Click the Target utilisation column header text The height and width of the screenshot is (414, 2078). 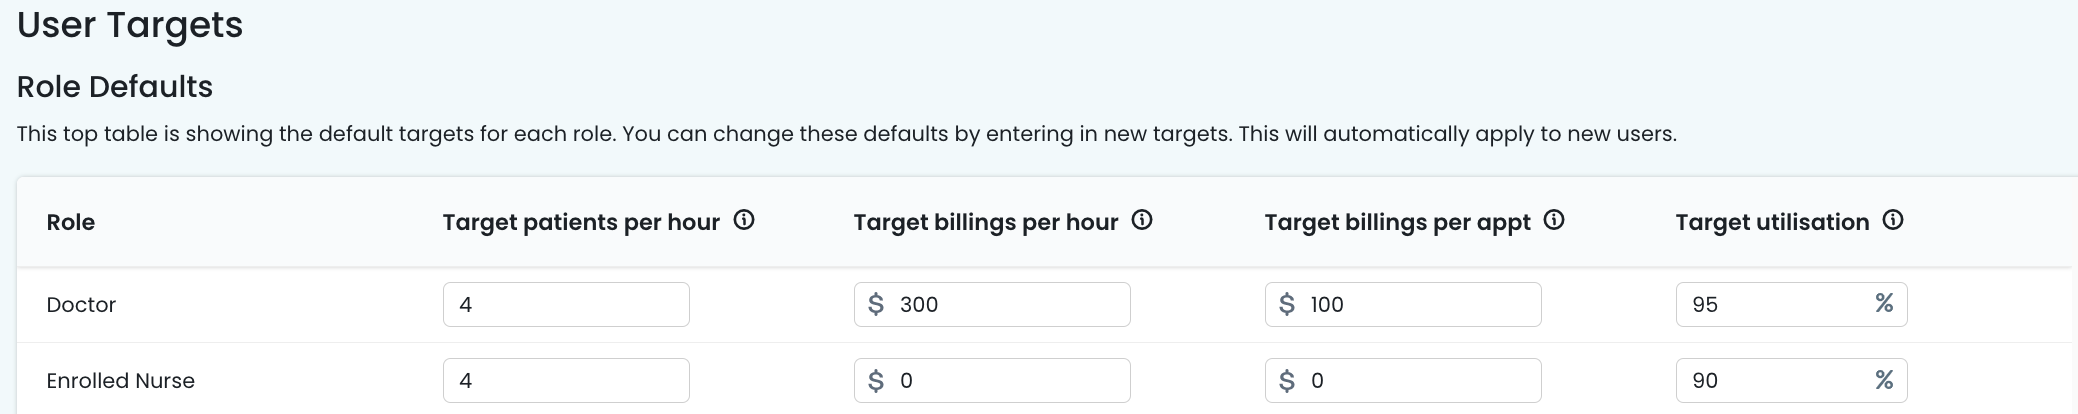pos(1772,222)
